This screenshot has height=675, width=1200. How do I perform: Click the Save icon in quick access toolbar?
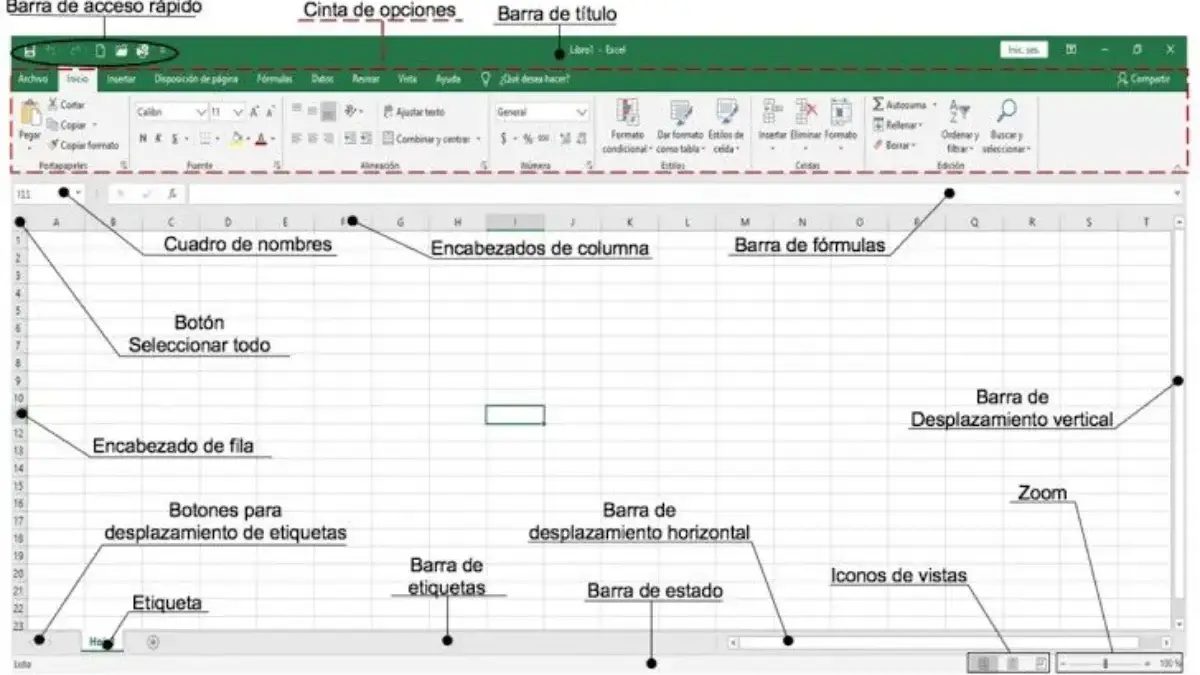(31, 50)
